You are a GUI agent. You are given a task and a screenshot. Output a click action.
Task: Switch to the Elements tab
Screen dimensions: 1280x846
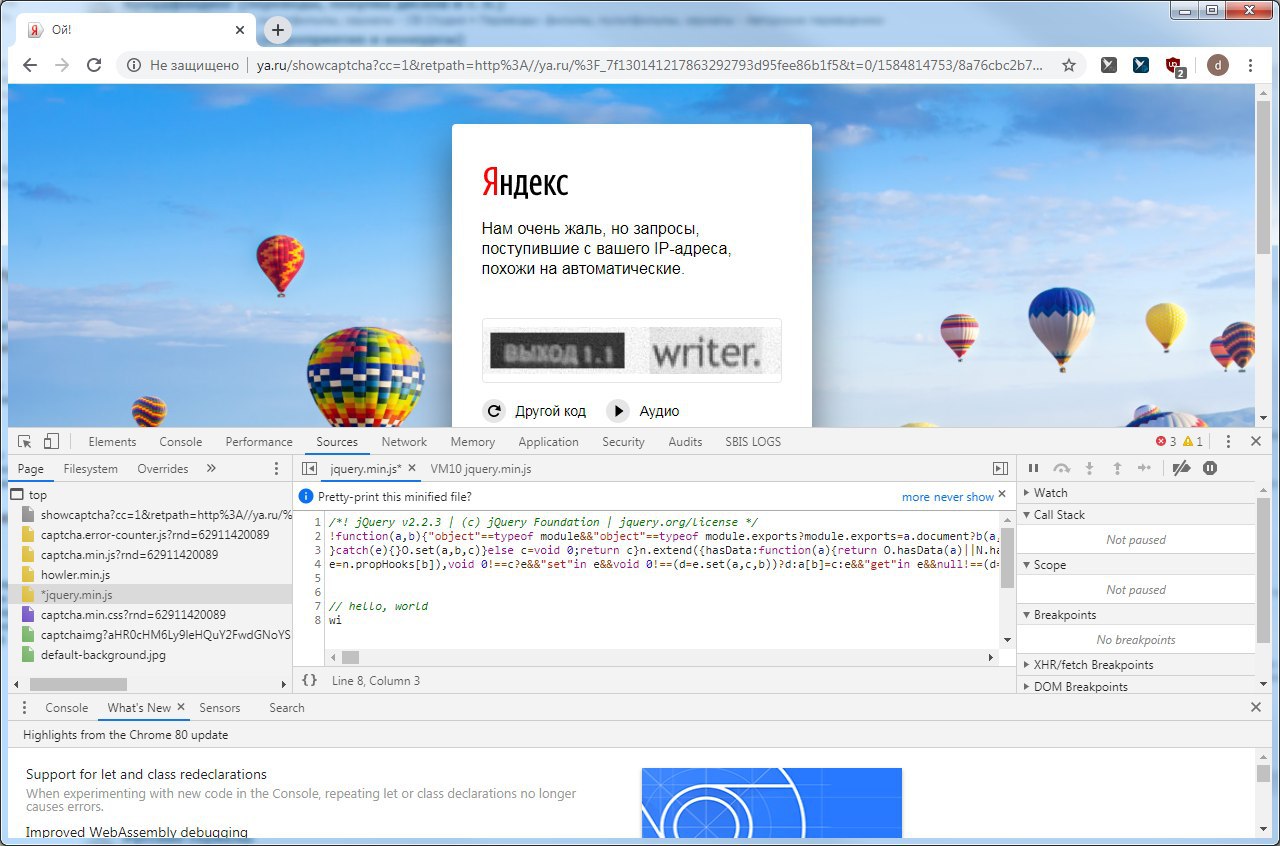[112, 441]
